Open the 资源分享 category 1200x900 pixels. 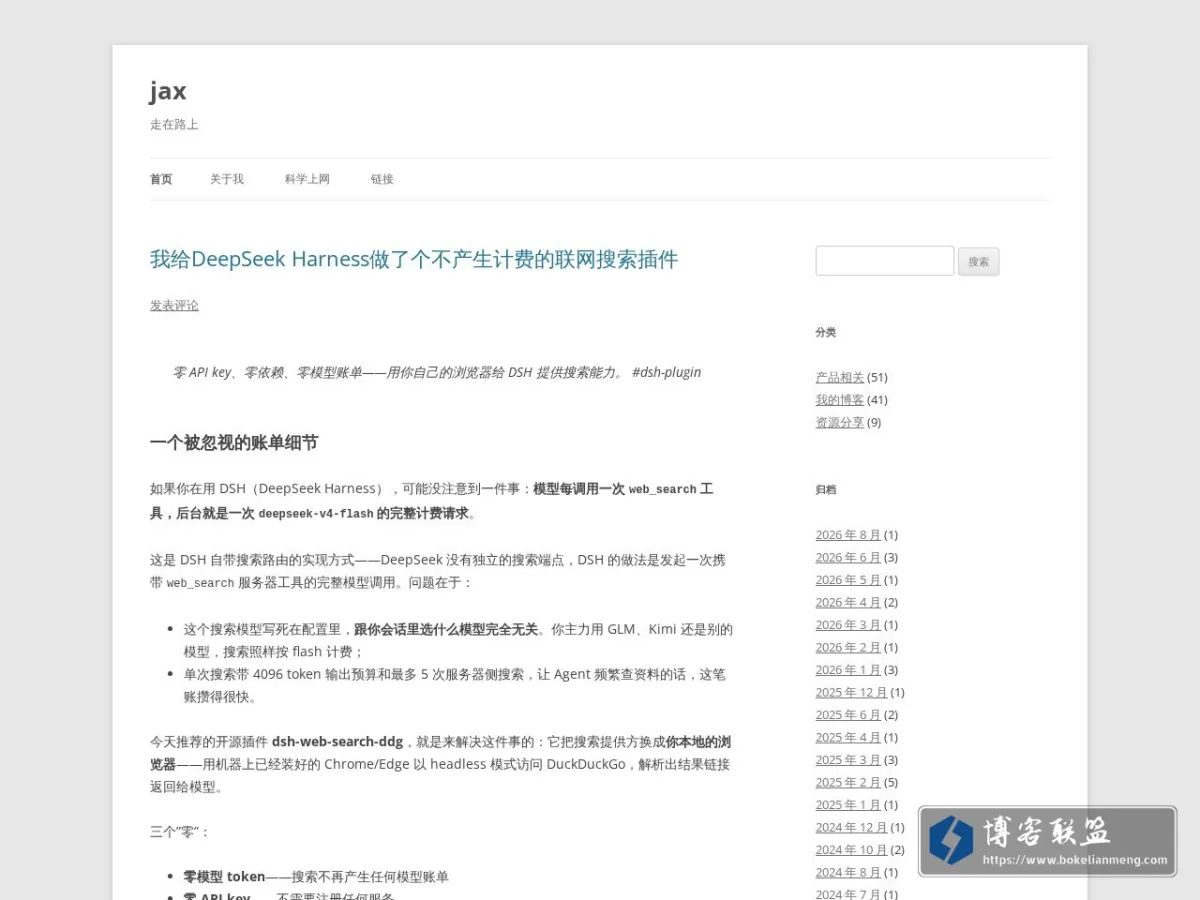point(840,422)
